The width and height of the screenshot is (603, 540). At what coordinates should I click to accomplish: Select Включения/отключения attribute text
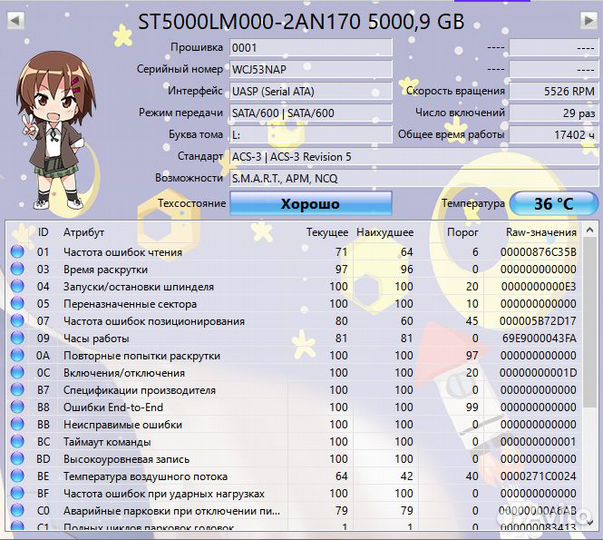click(x=124, y=373)
